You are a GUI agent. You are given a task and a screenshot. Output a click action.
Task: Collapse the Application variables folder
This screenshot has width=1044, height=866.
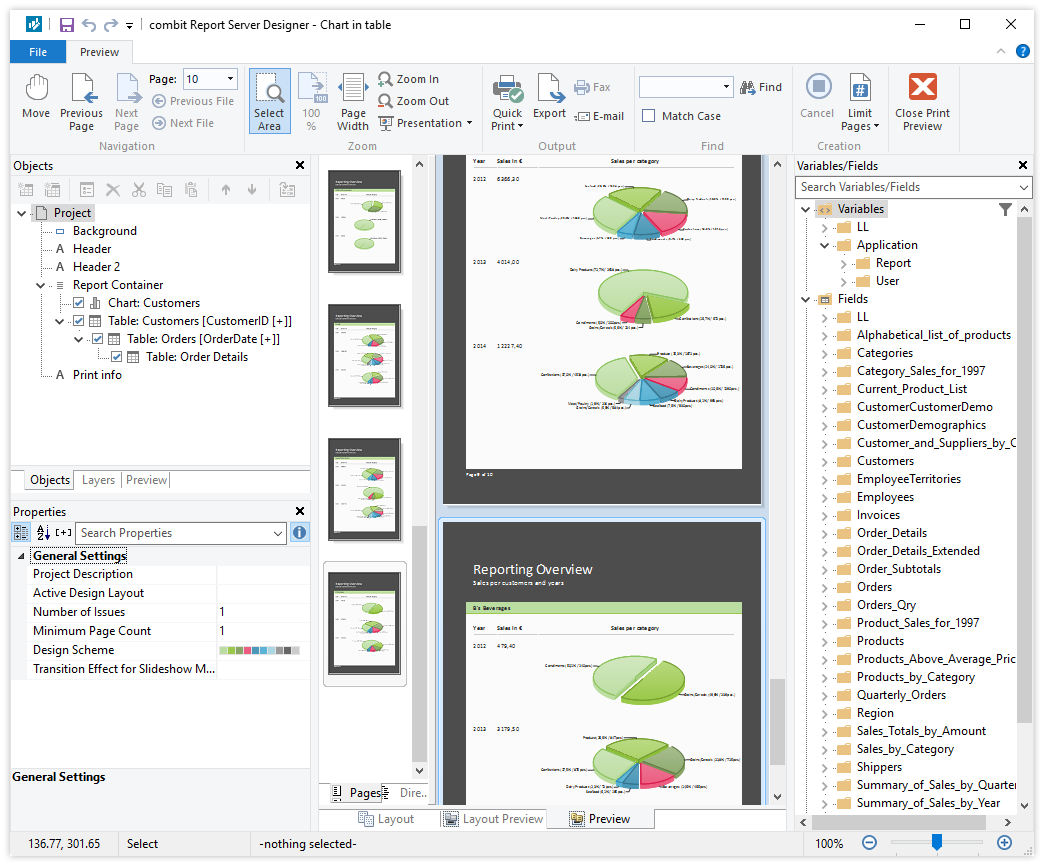coord(825,246)
